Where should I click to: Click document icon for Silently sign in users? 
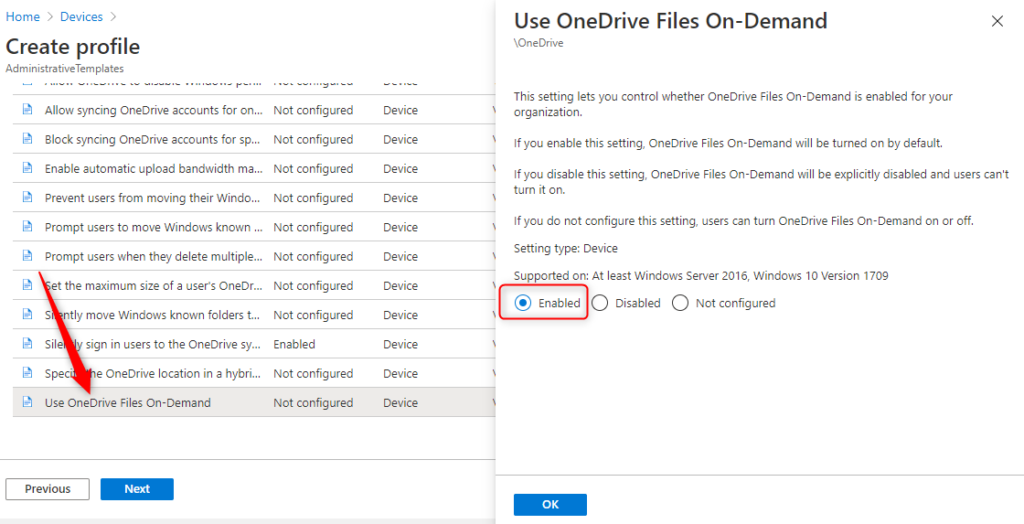[27, 344]
